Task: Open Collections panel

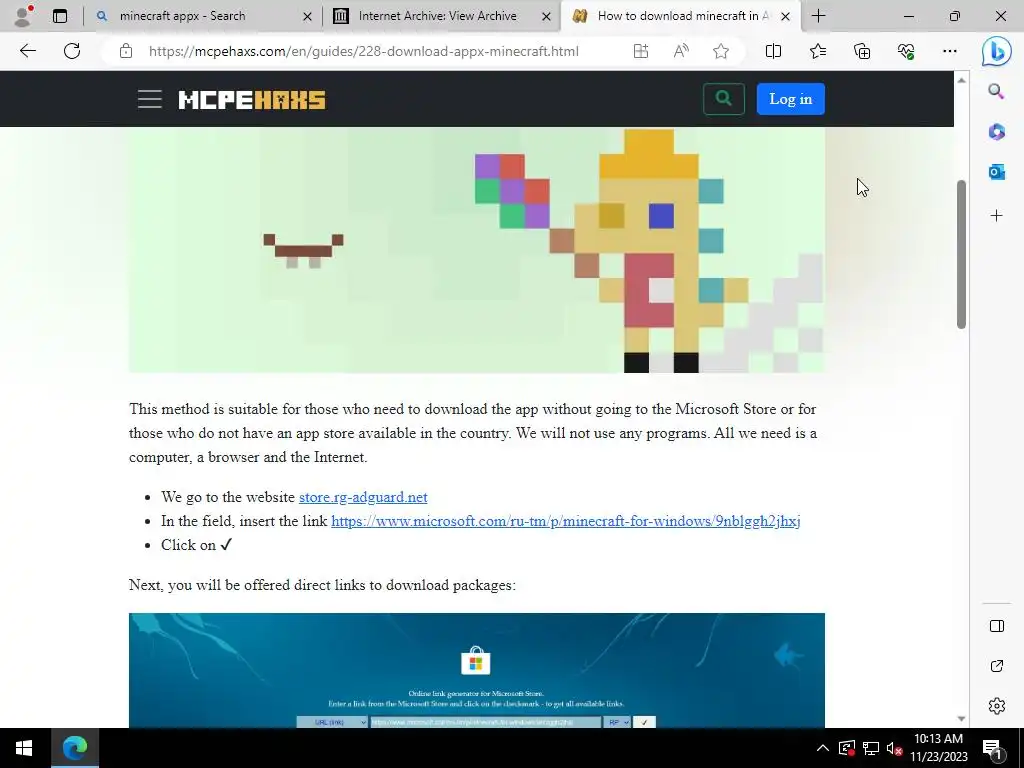Action: 862,51
